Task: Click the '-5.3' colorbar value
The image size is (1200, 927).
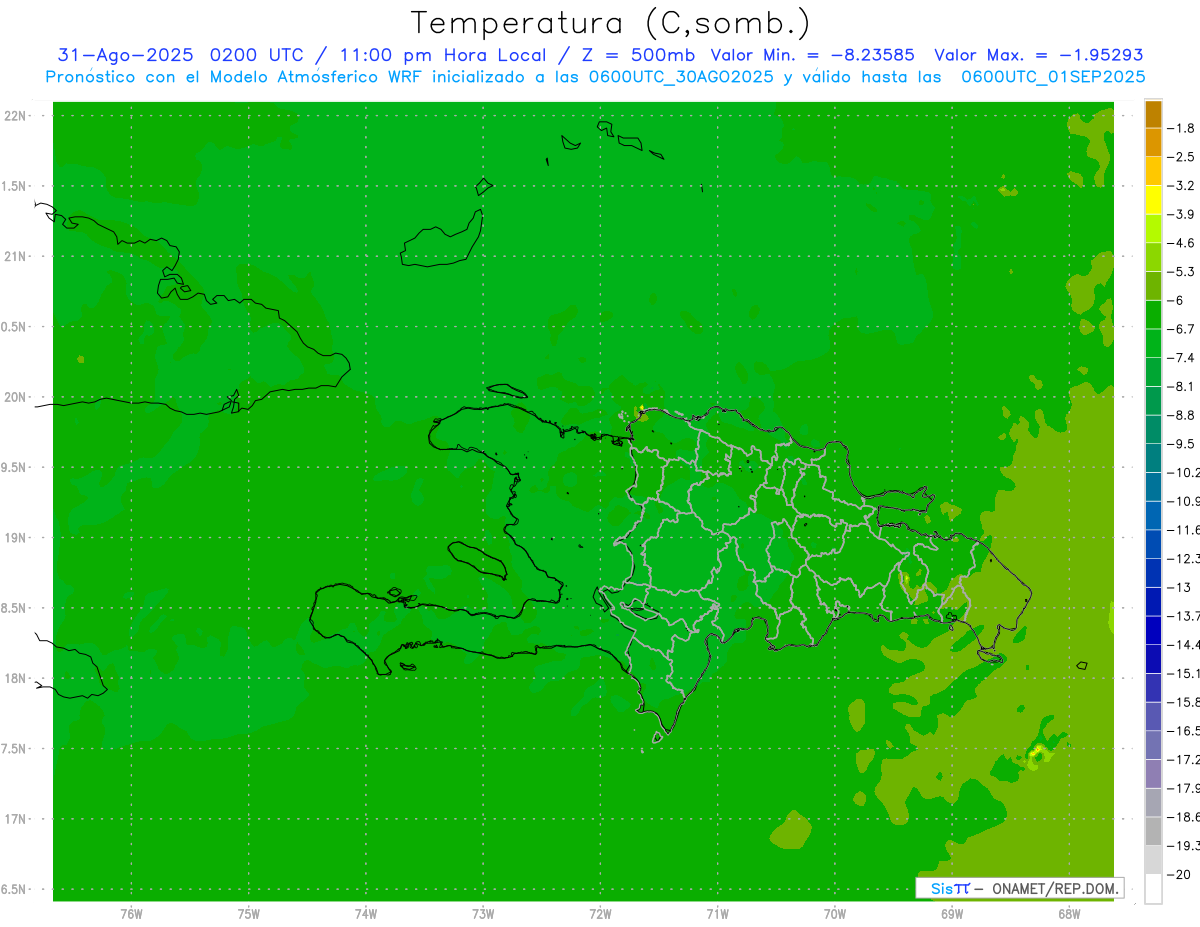Action: 1183,271
